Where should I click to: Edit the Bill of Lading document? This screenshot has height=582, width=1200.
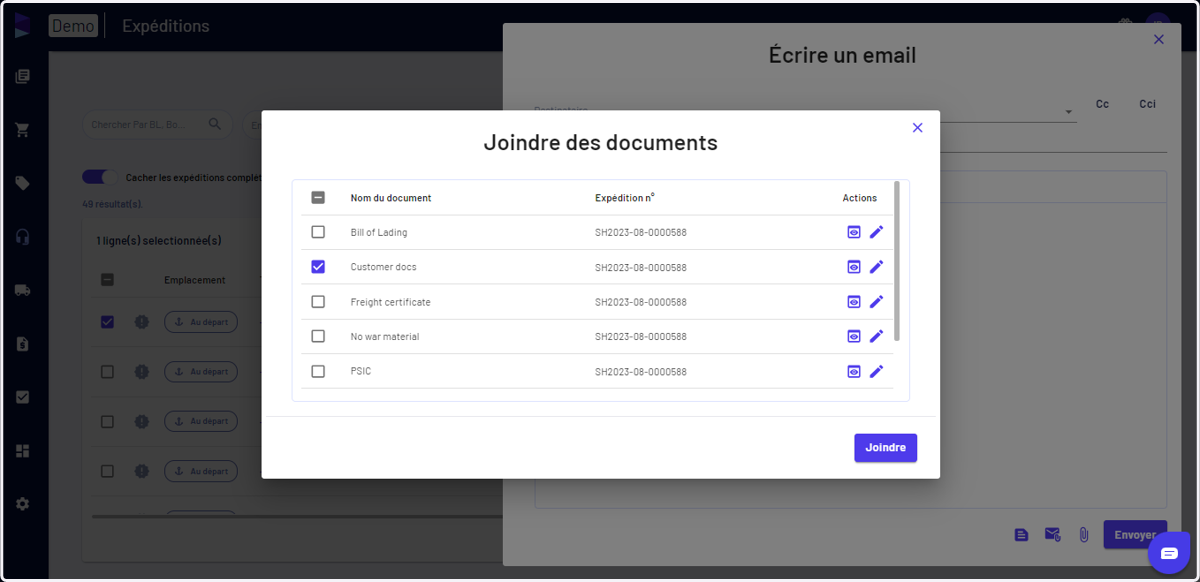coord(876,232)
